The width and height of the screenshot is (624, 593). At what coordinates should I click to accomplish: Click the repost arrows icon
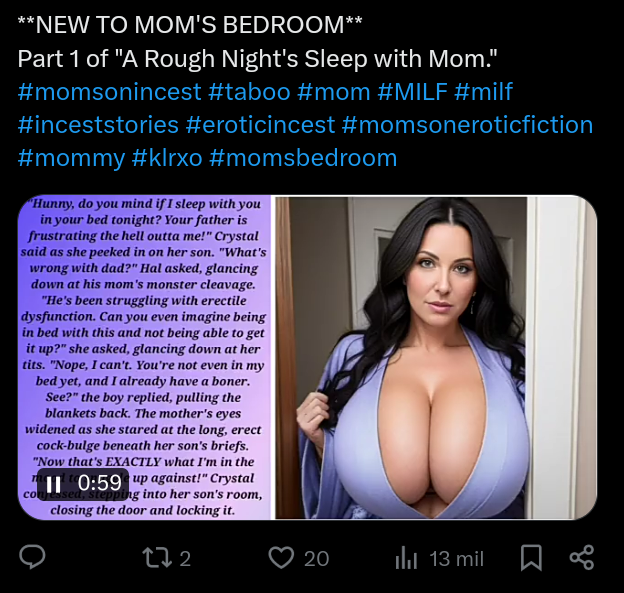157,558
